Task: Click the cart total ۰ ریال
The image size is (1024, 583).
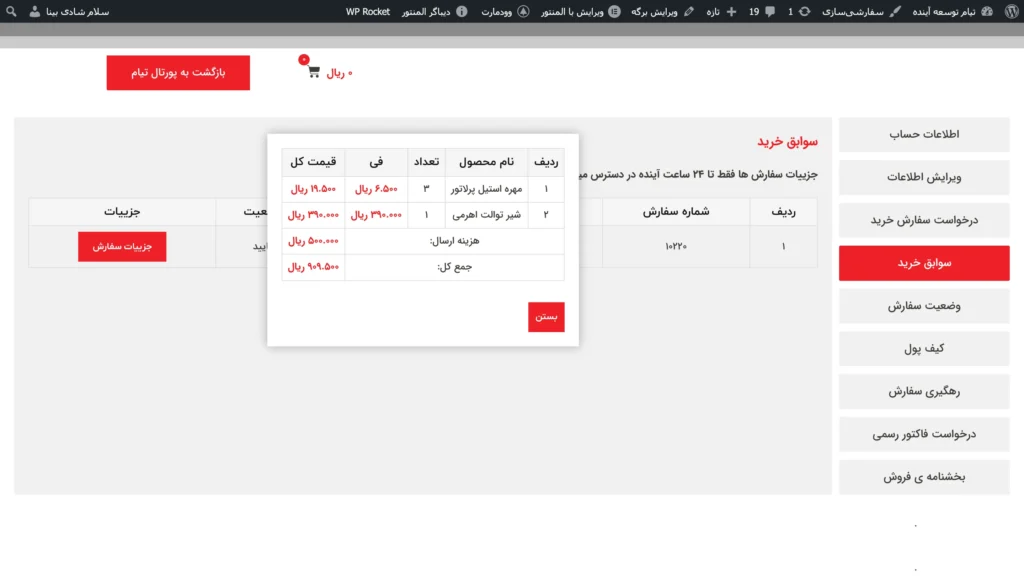Action: click(x=340, y=73)
